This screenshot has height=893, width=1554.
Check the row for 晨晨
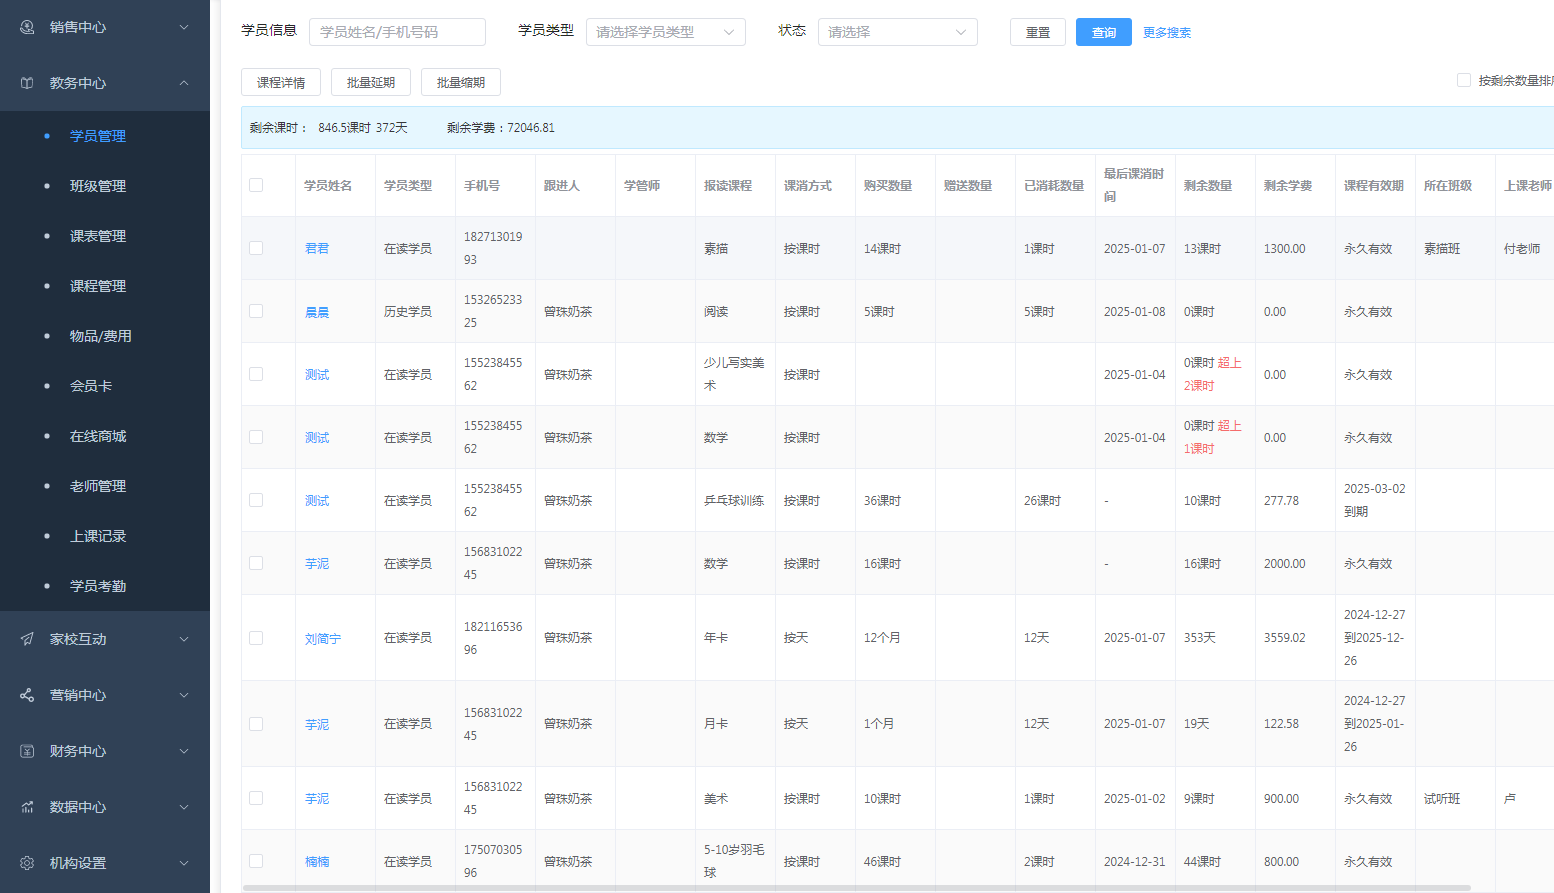tap(256, 311)
